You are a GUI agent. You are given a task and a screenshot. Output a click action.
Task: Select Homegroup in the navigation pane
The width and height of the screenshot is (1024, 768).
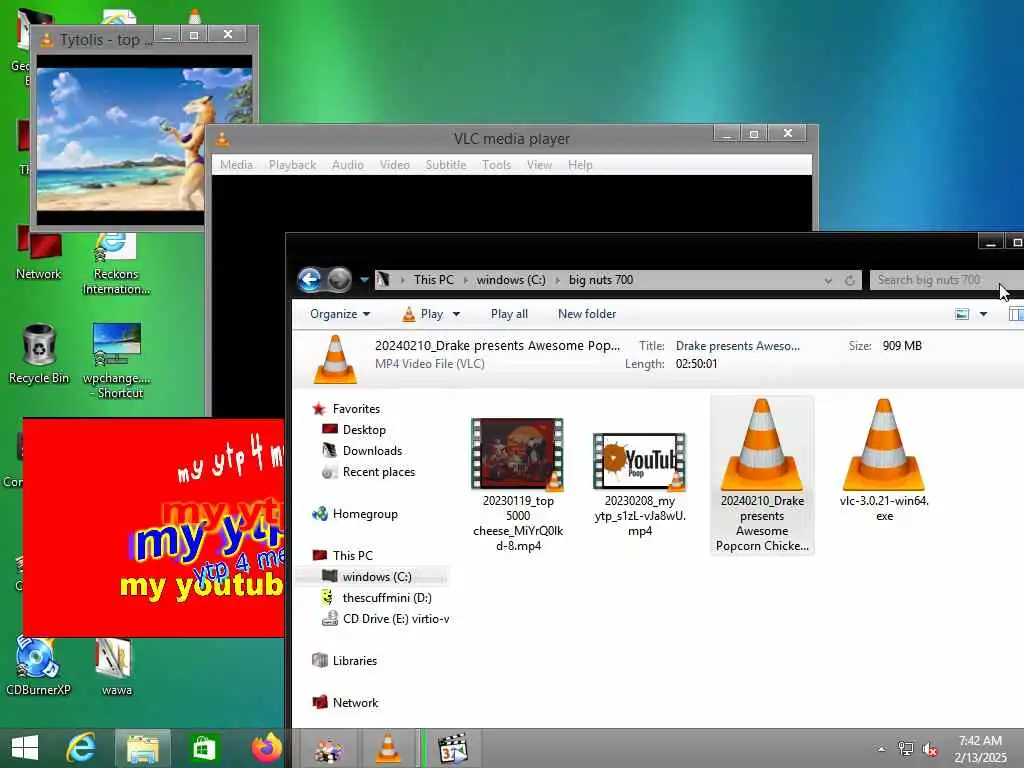[x=365, y=514]
